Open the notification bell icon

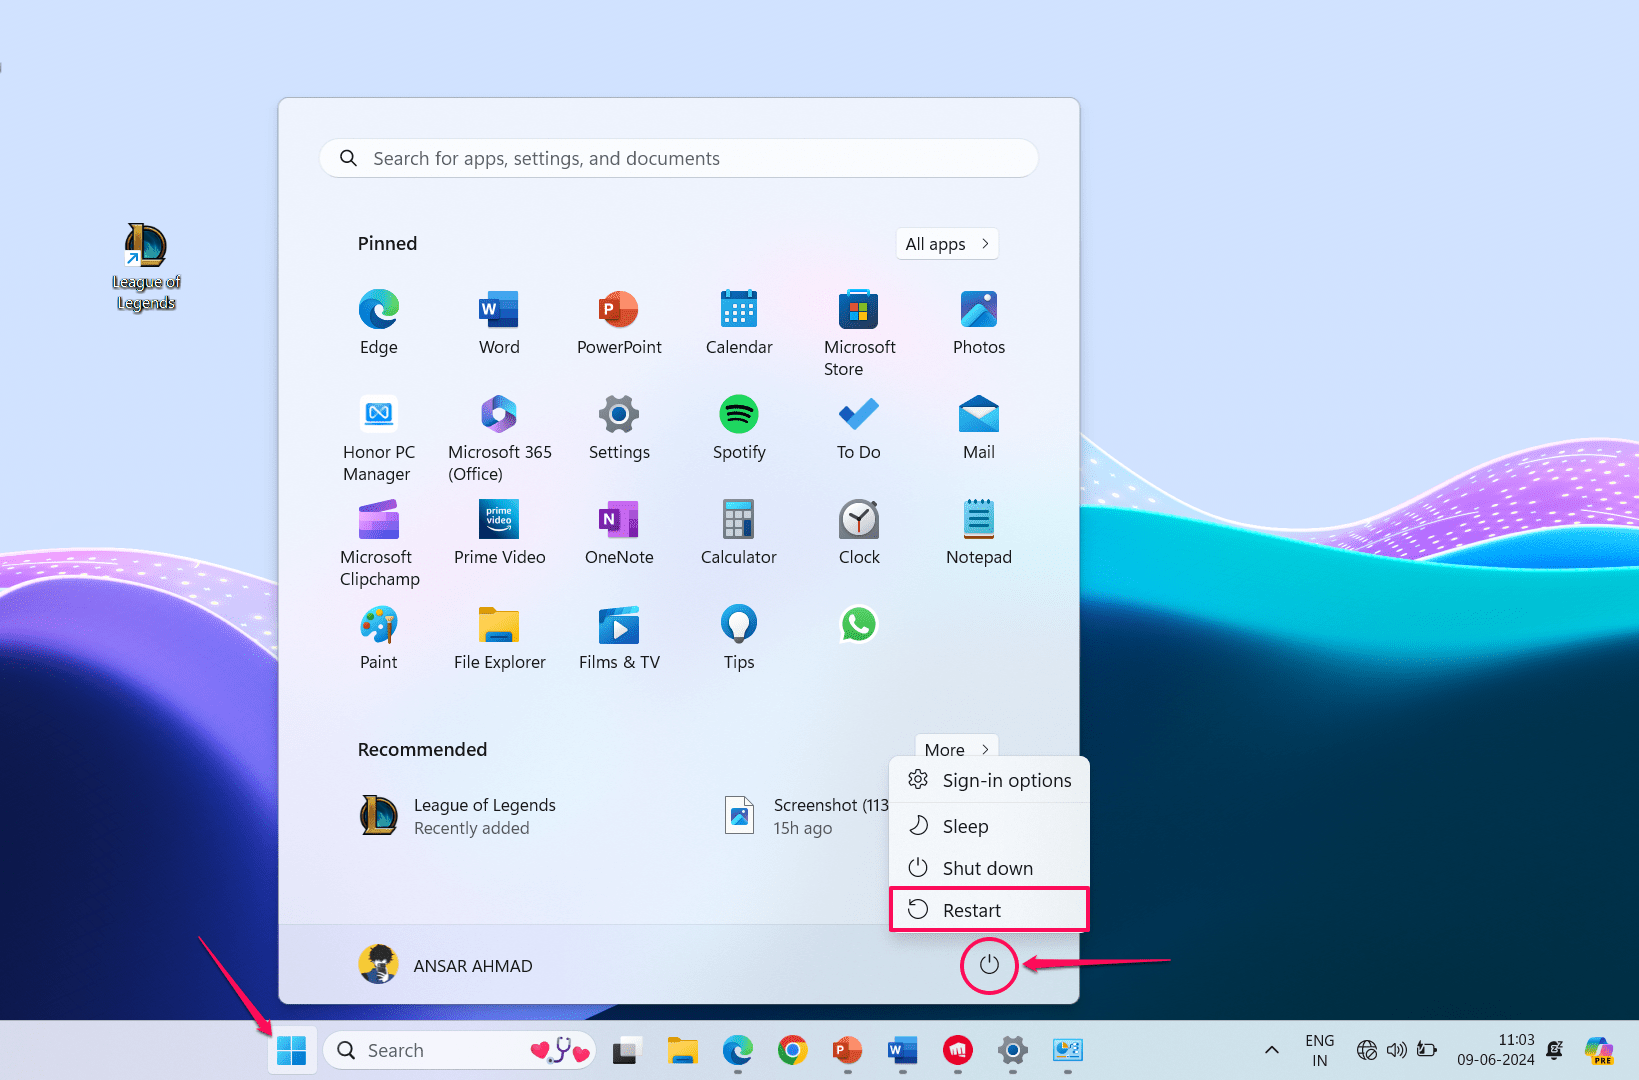coord(1555,1050)
